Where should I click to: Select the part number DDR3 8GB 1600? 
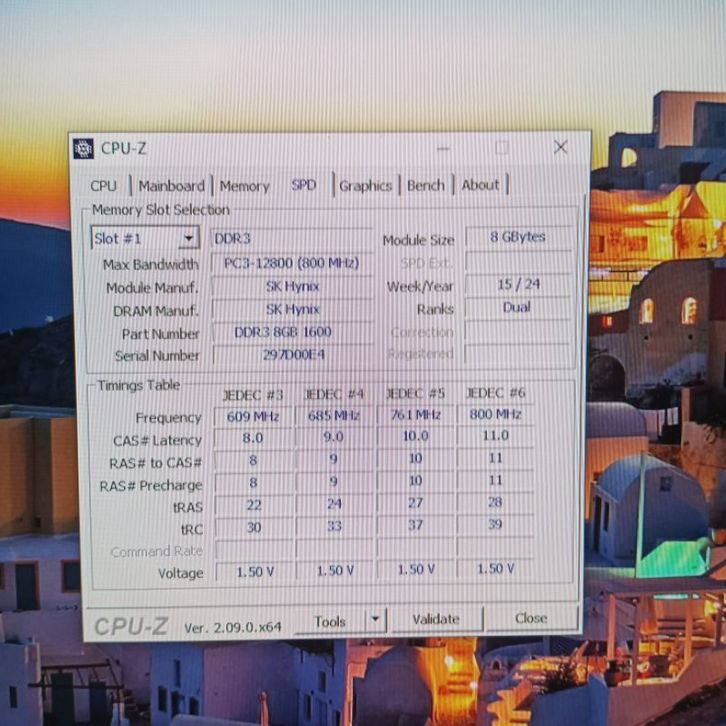pyautogui.click(x=292, y=332)
